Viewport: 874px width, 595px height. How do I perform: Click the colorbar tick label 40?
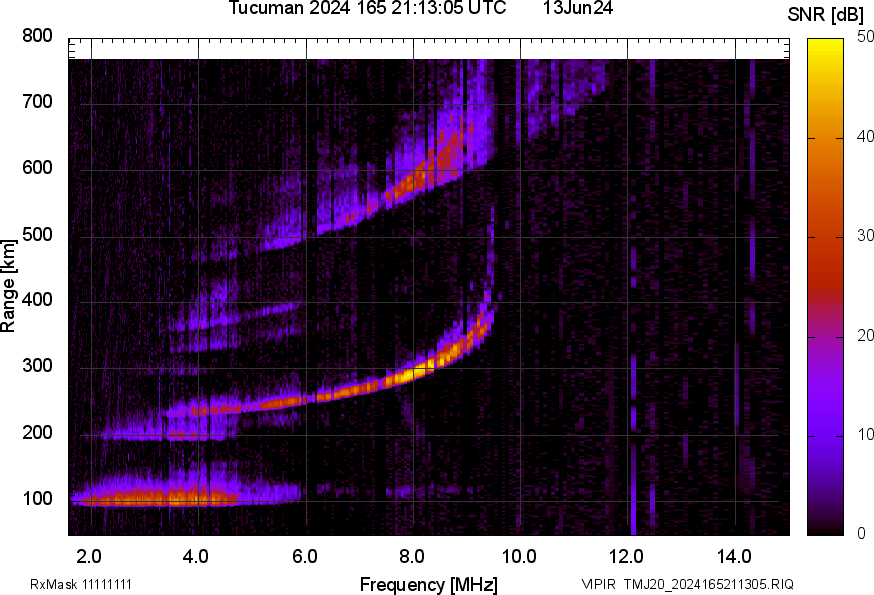coord(865,137)
